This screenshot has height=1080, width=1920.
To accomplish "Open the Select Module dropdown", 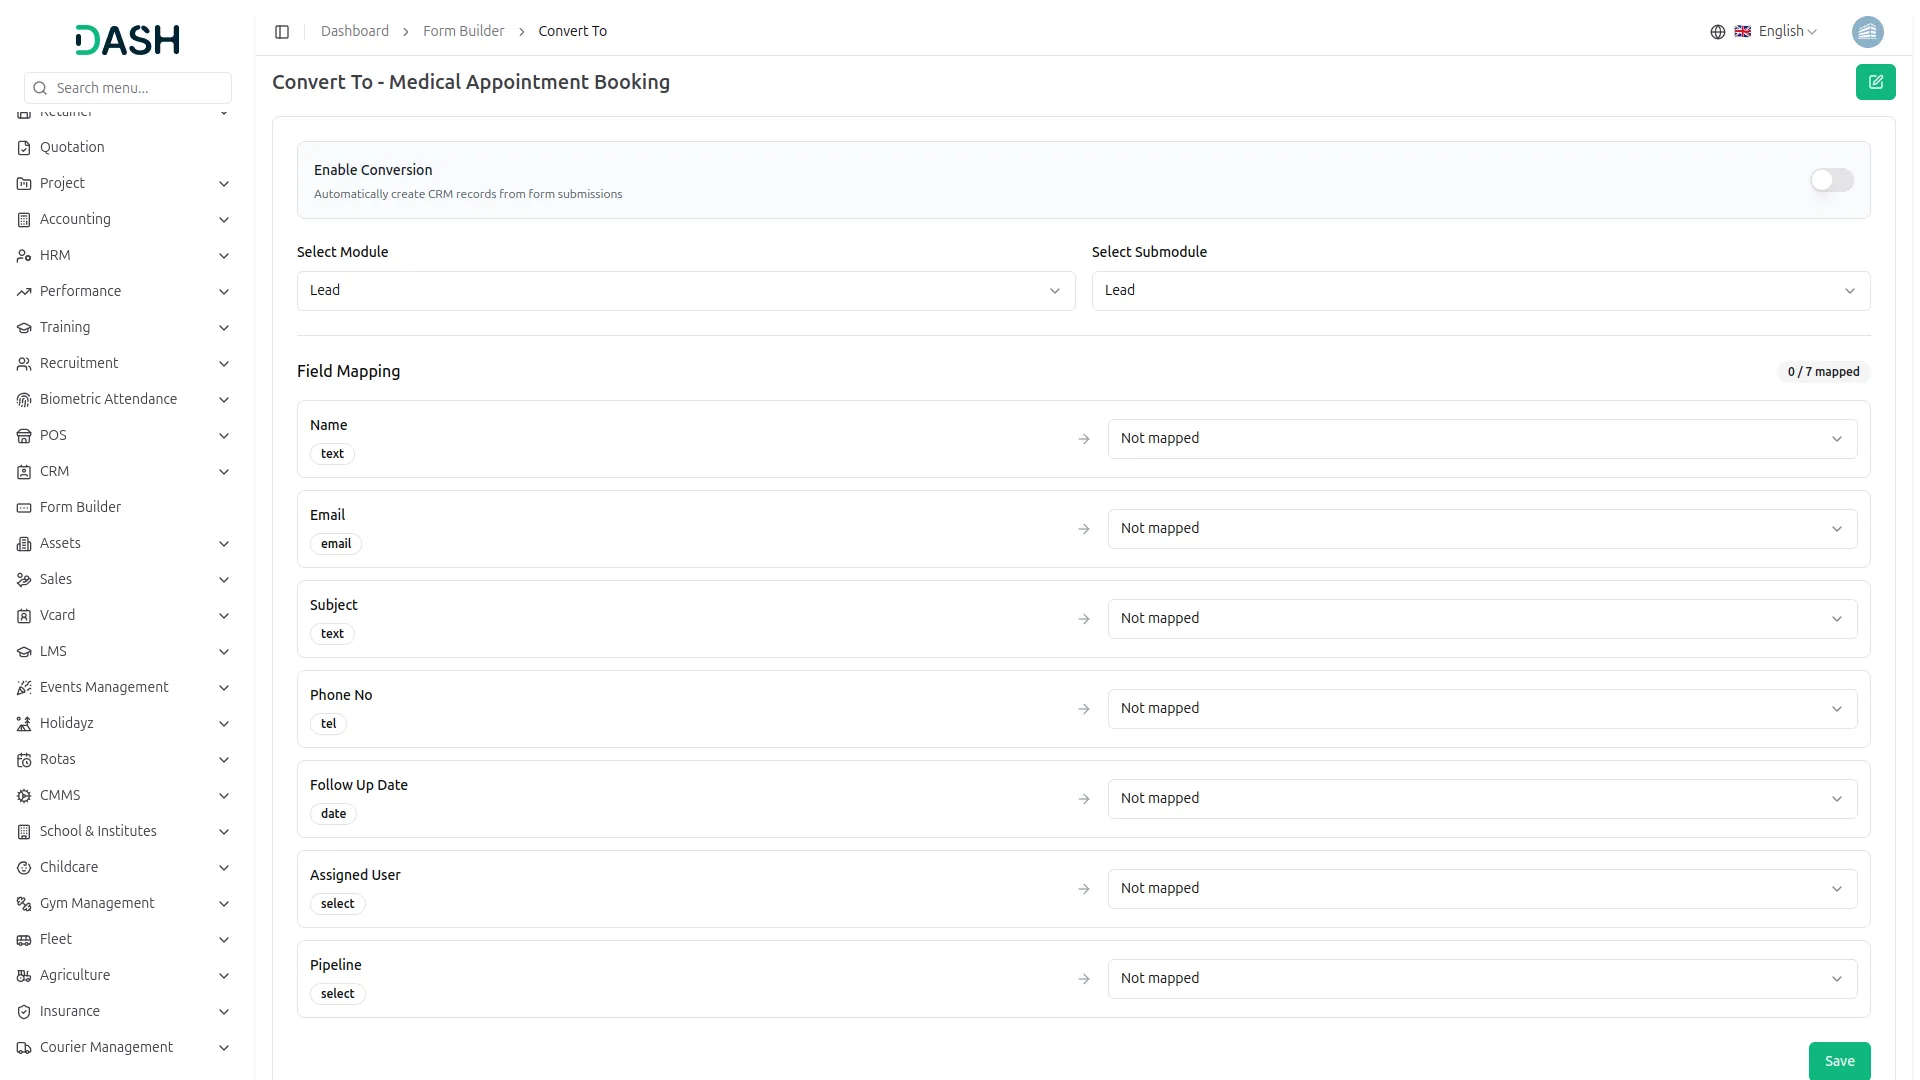I will (x=686, y=290).
